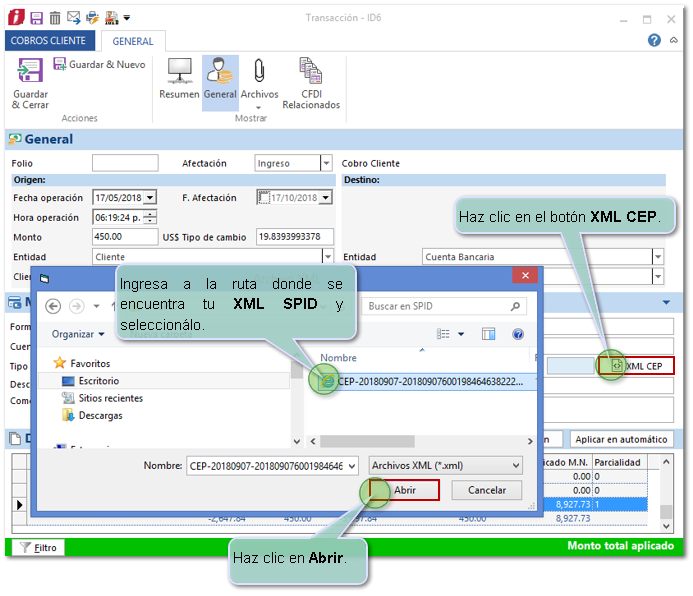Click Aplicar en automático
The image size is (693, 596).
(621, 439)
